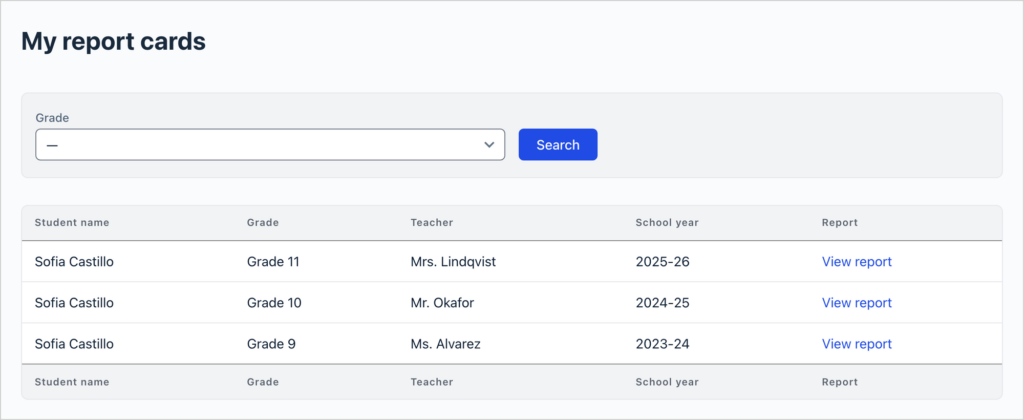The image size is (1024, 420).
Task: Click the top 'Teacher' column header
Action: (x=432, y=223)
